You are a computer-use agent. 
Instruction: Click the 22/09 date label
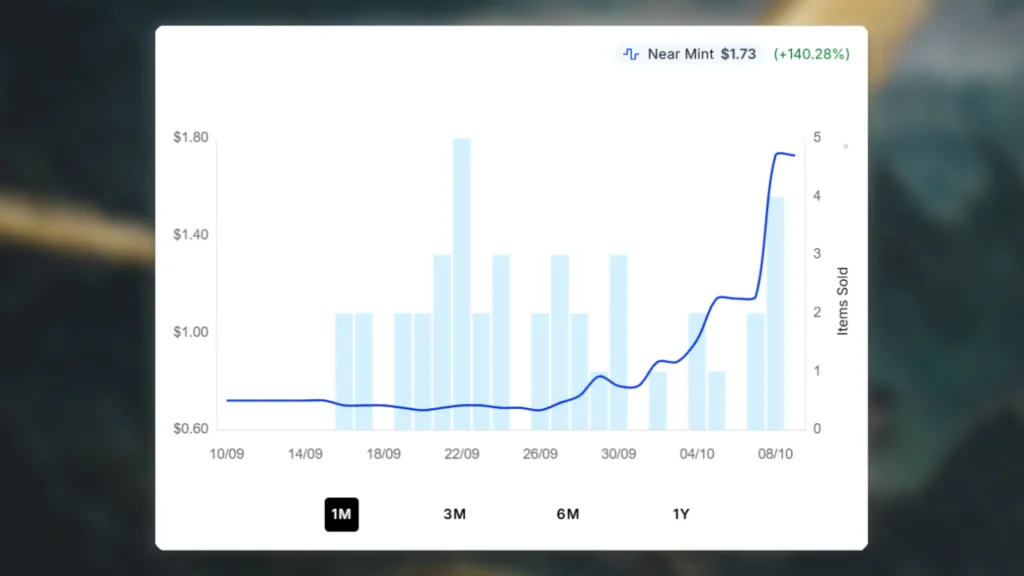click(x=462, y=454)
